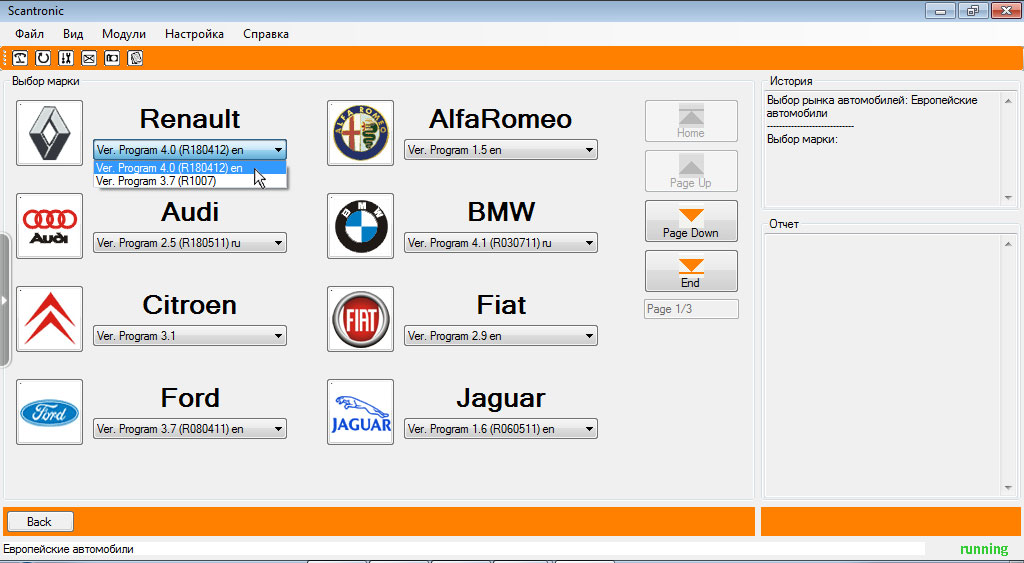Image resolution: width=1024 pixels, height=563 pixels.
Task: Choose the Alfa Romeo logo icon
Action: pos(361,133)
